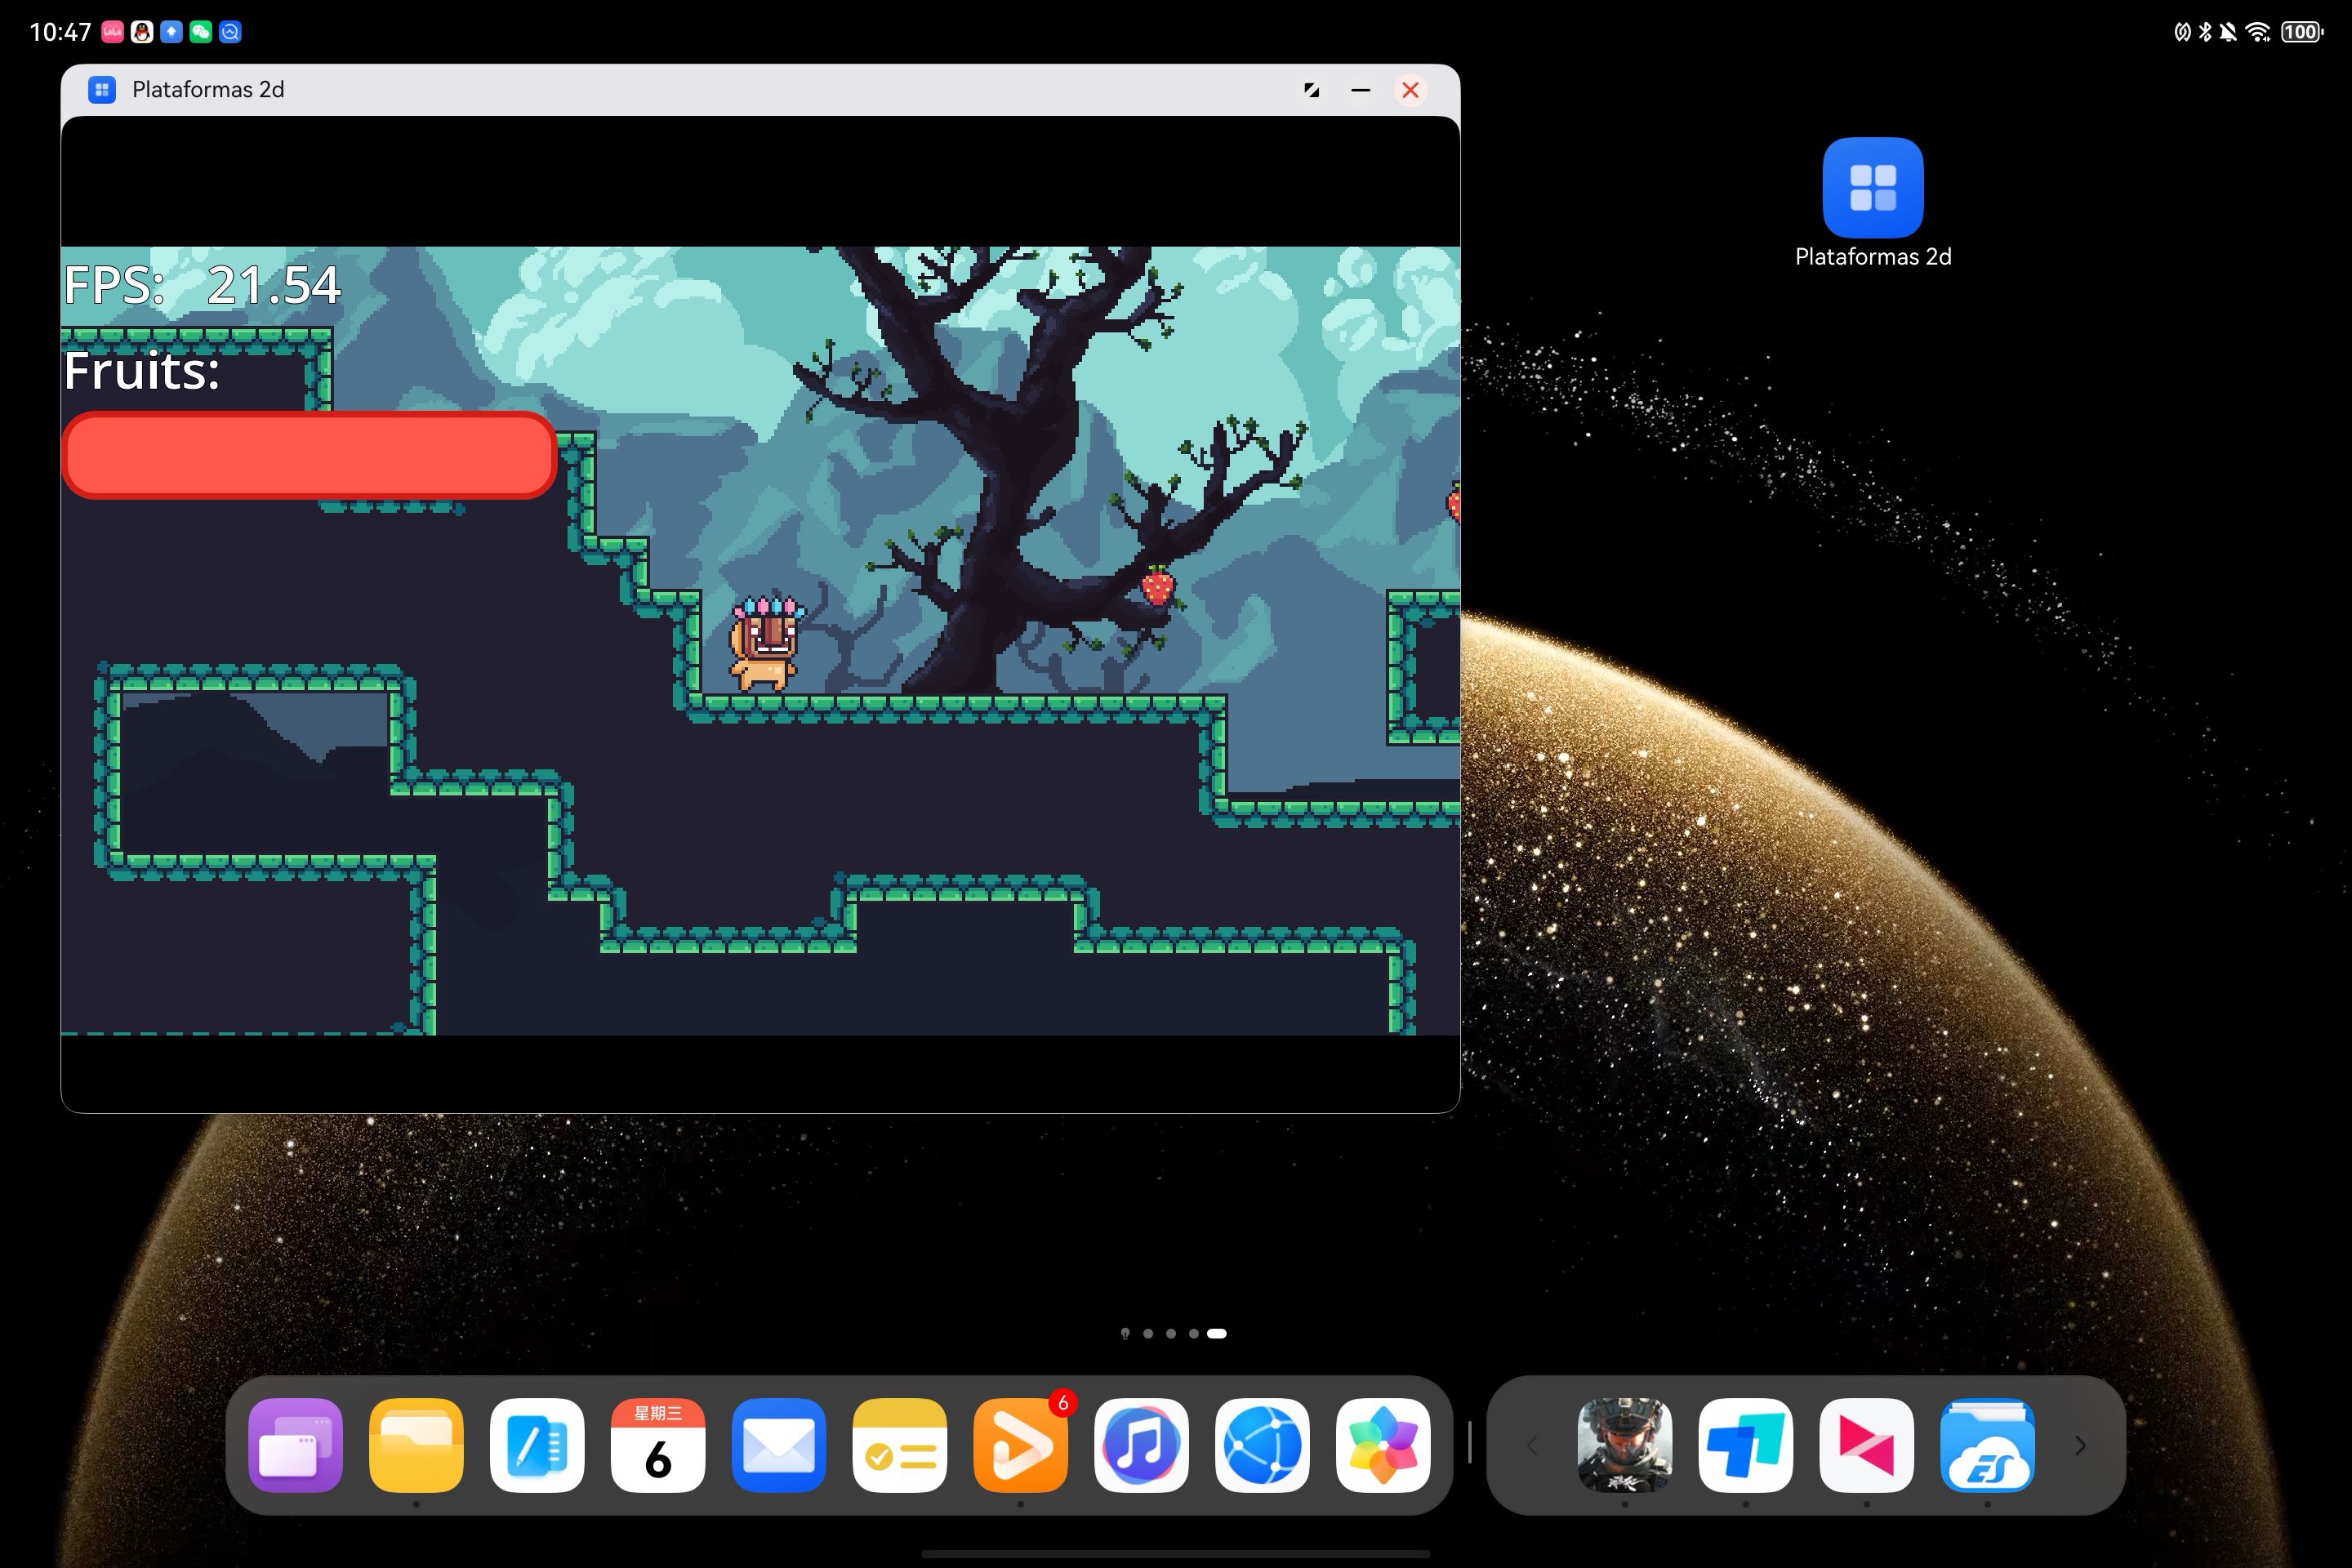This screenshot has height=1568, width=2352.
Task: Show previous recent apps with left chevron
Action: (1532, 1445)
